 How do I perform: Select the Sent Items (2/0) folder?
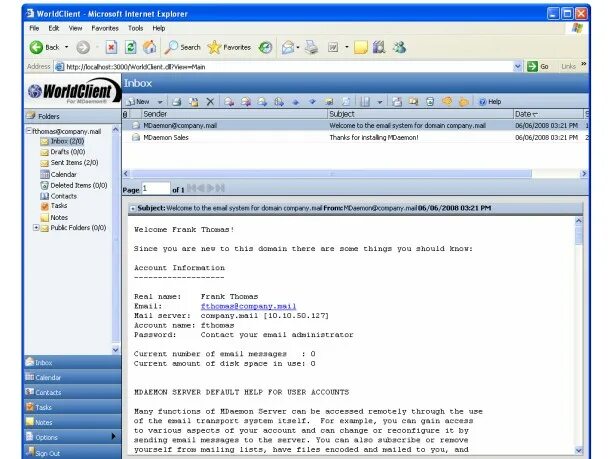click(x=69, y=163)
